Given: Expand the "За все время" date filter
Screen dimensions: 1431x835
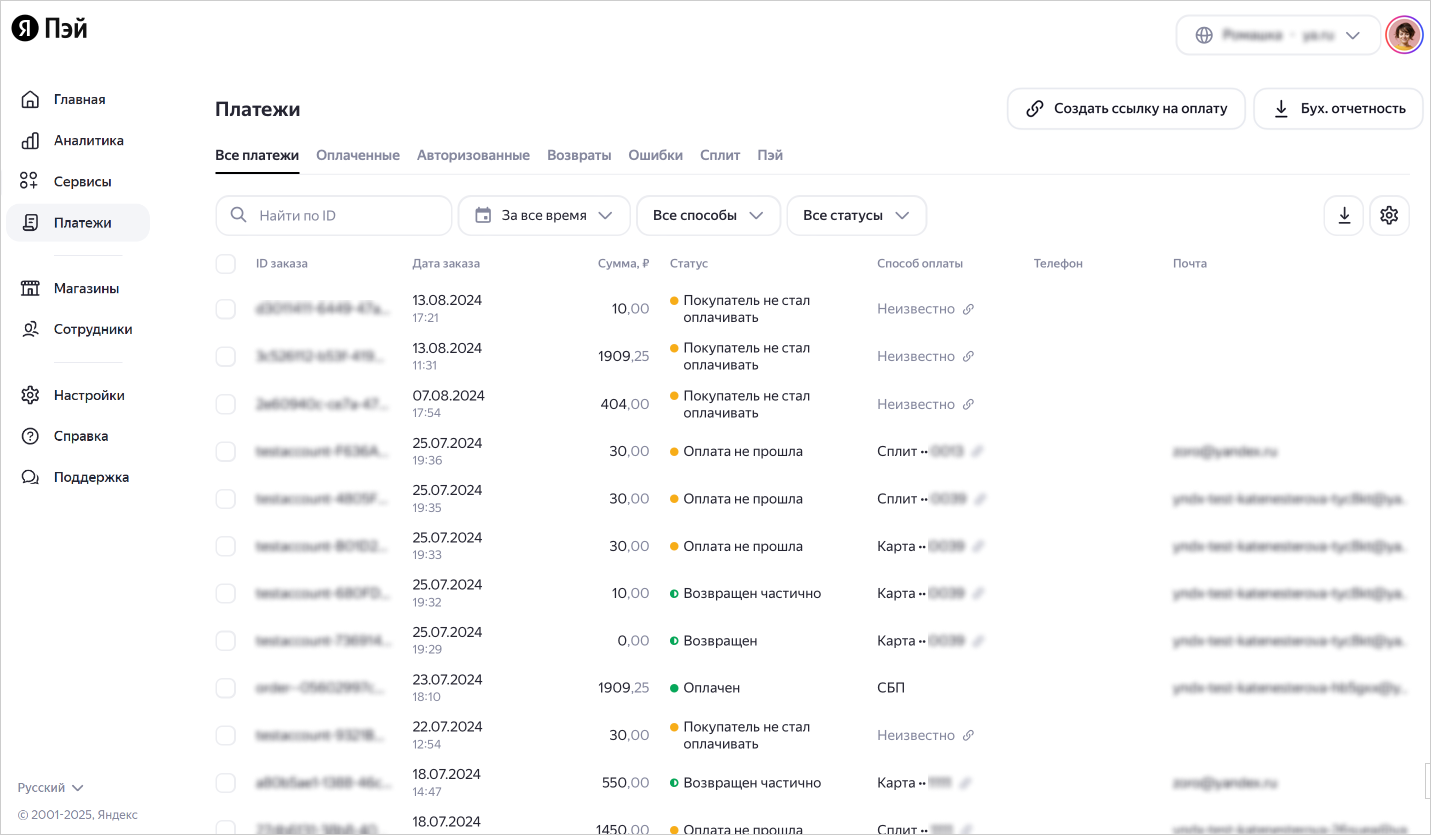Looking at the screenshot, I should [544, 215].
